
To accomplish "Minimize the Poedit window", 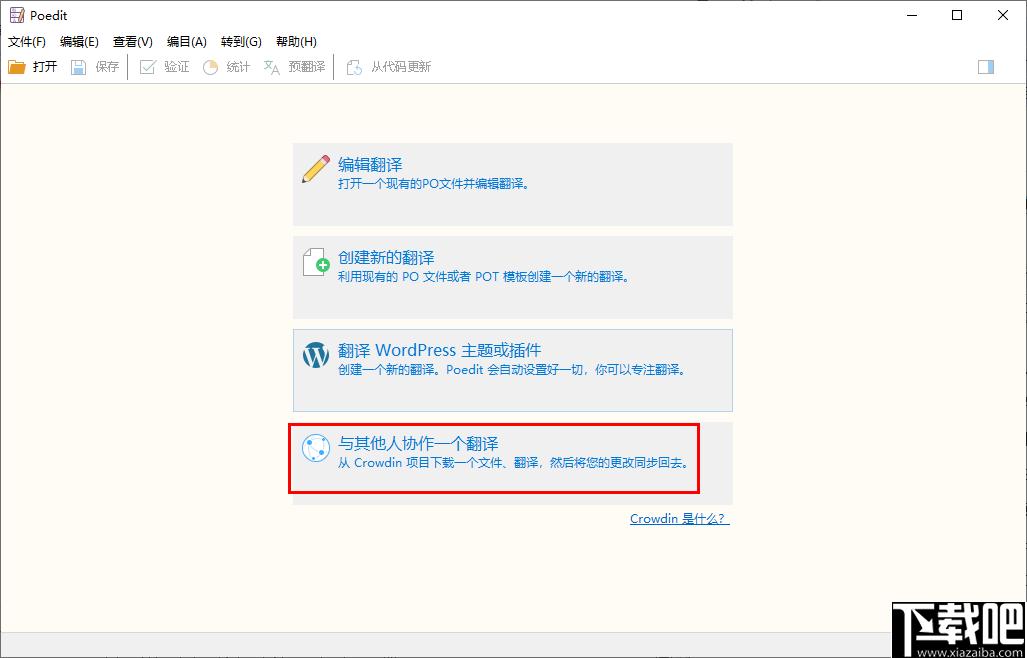I will (911, 15).
